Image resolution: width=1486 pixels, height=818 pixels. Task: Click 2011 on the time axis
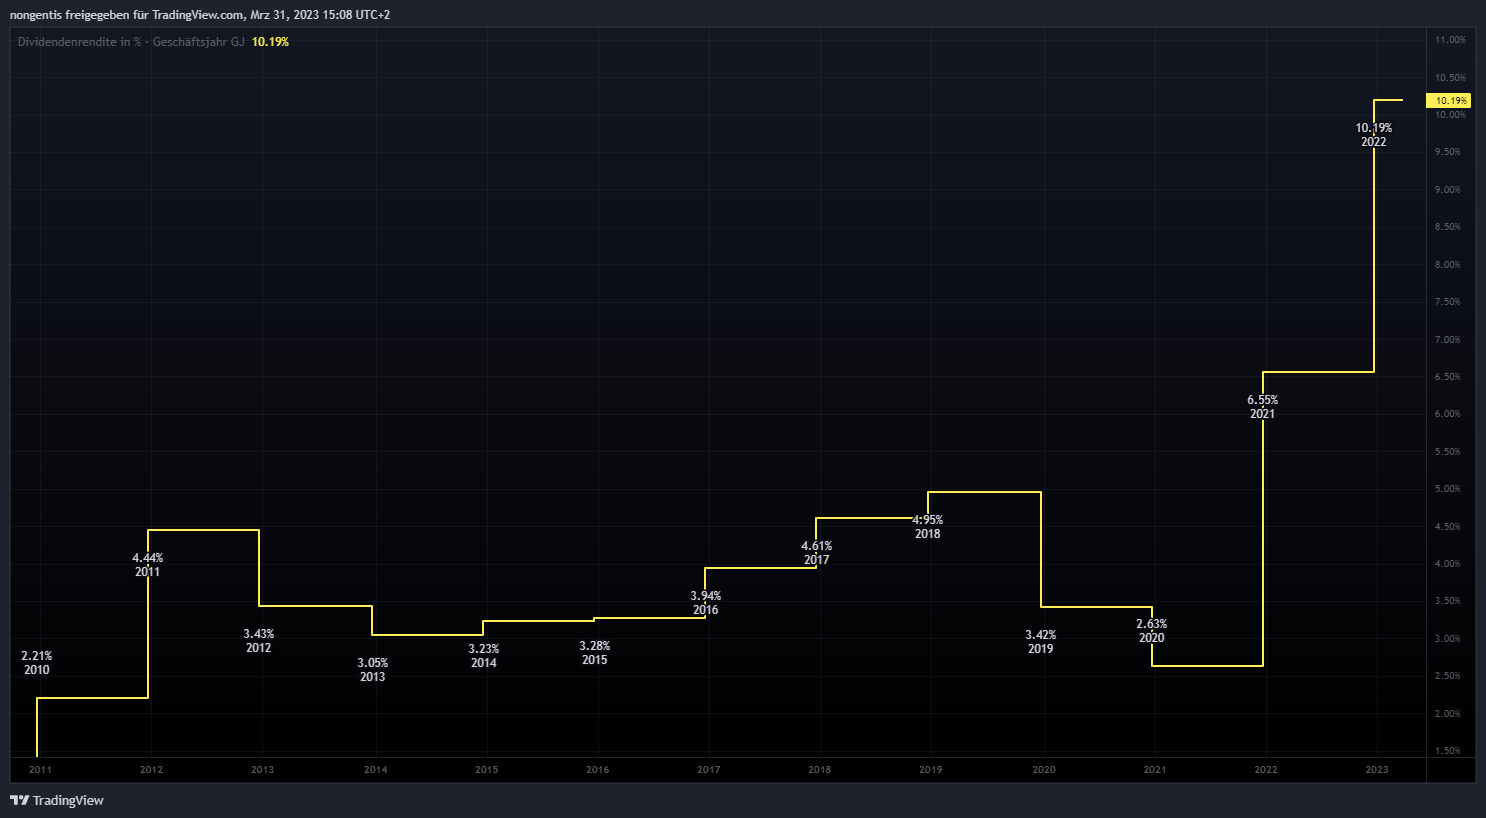pos(40,770)
